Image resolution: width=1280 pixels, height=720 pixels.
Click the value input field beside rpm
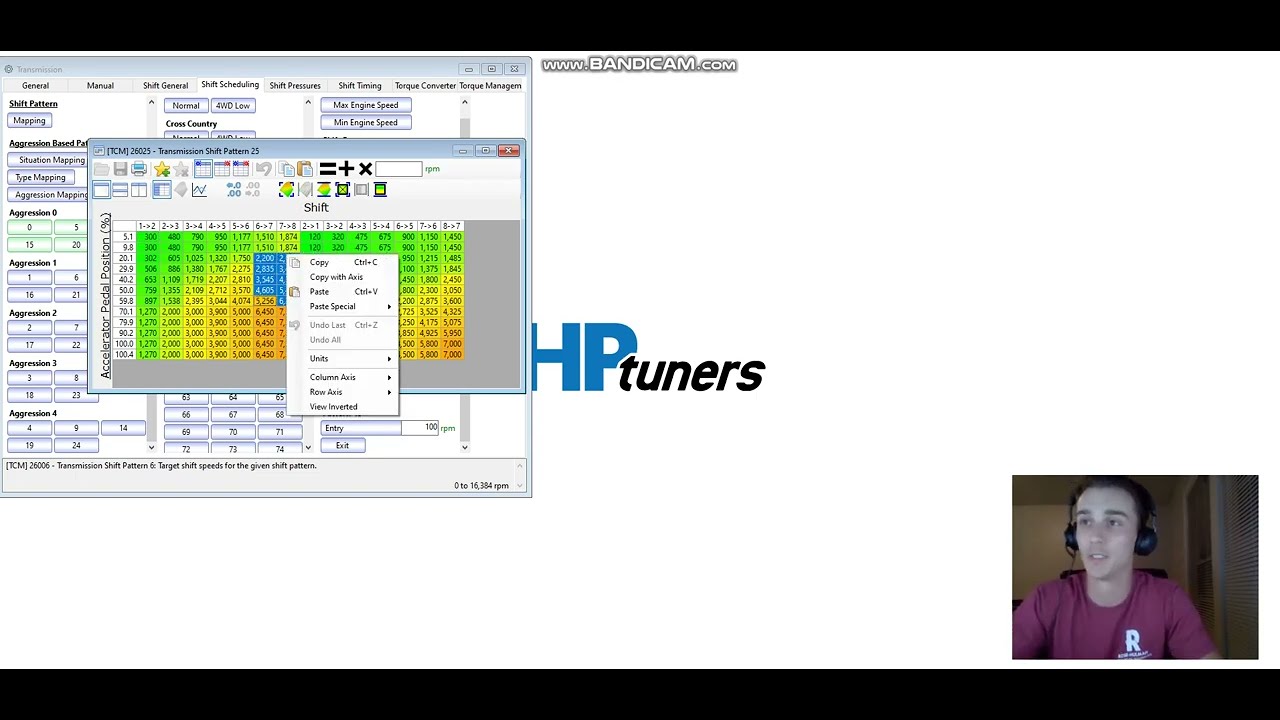point(399,169)
